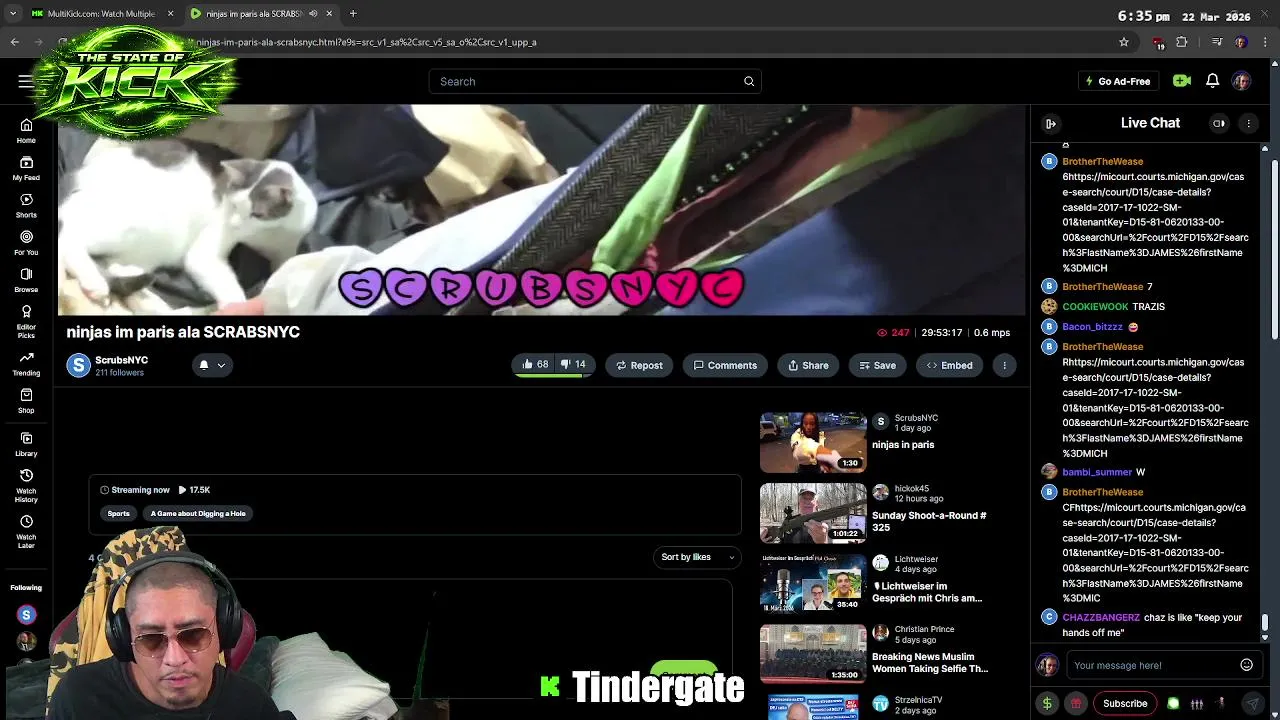
Task: Expand notification options chevron
Action: [221, 365]
